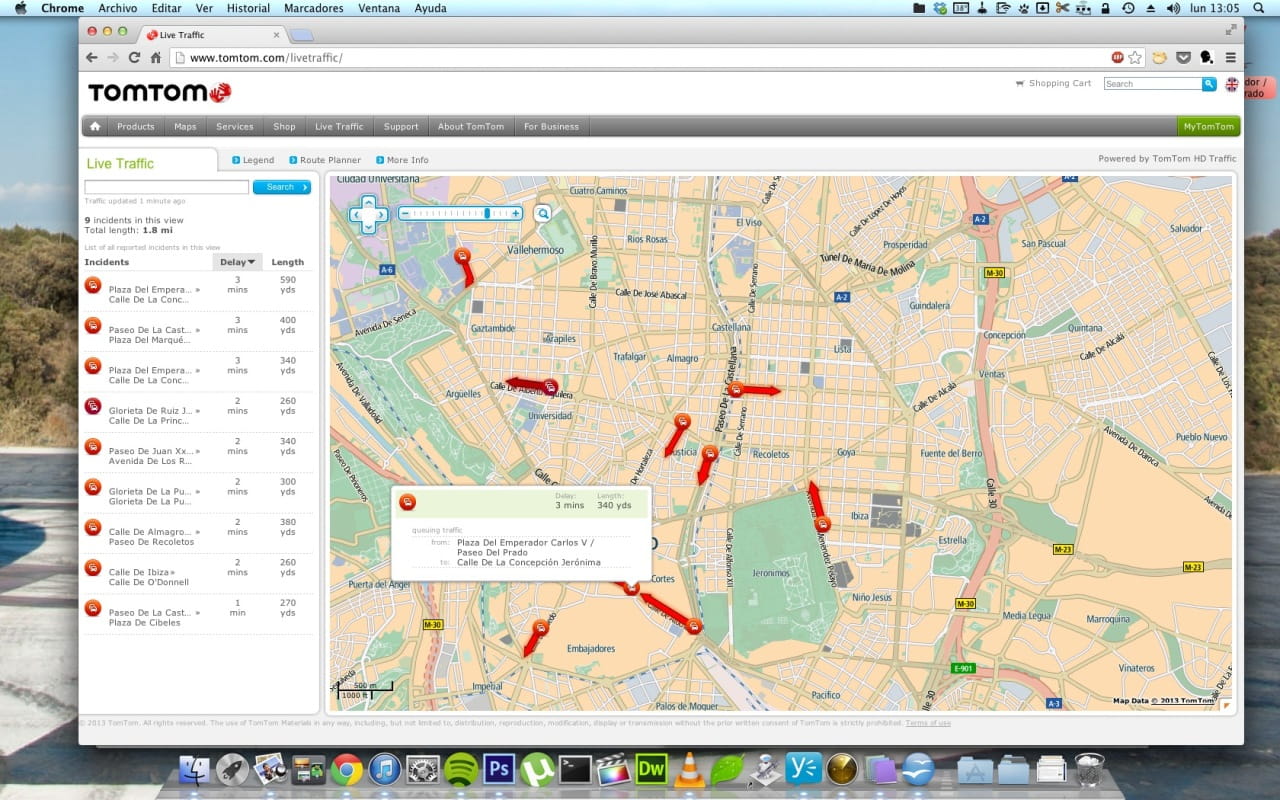1280x800 pixels.
Task: Select the traffic incident marker near Vallehermoso
Action: pyautogui.click(x=462, y=257)
